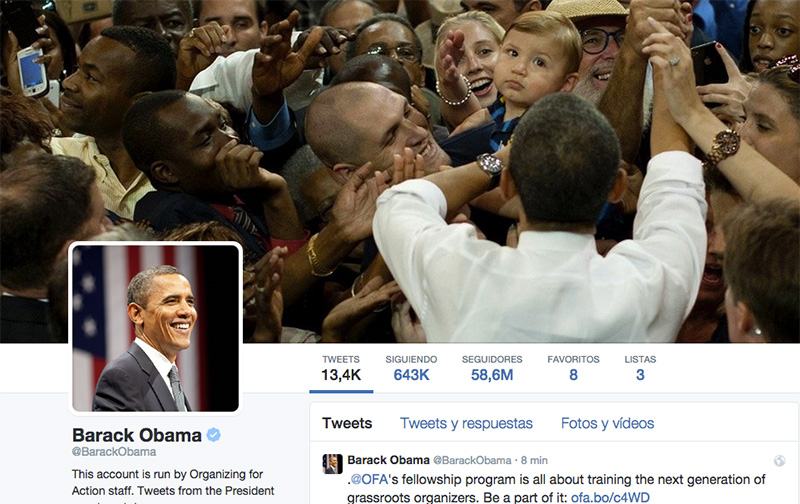Click the tweet author name Barack Obama
The image size is (800, 504).
[388, 460]
